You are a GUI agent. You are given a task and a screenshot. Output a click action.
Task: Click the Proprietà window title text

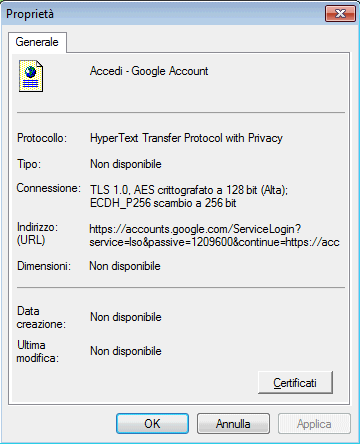(x=30, y=14)
